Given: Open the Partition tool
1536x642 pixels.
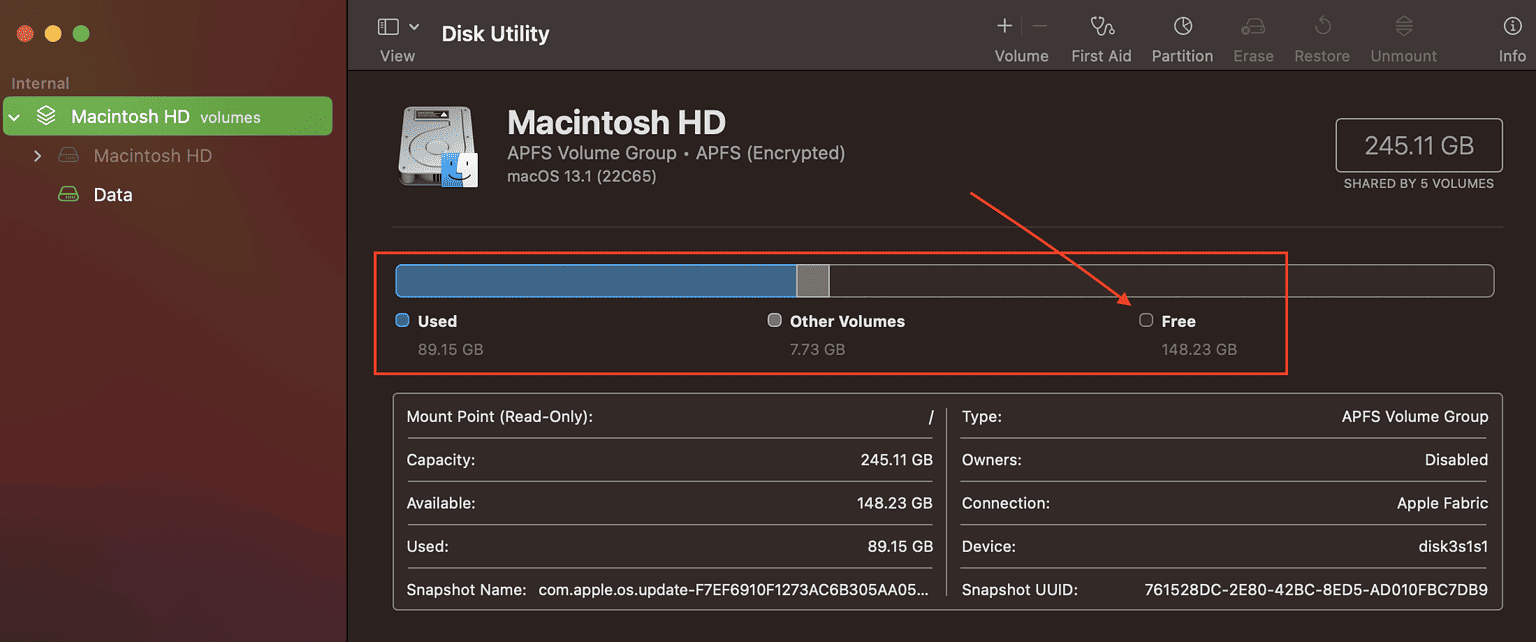Looking at the screenshot, I should tap(1182, 35).
